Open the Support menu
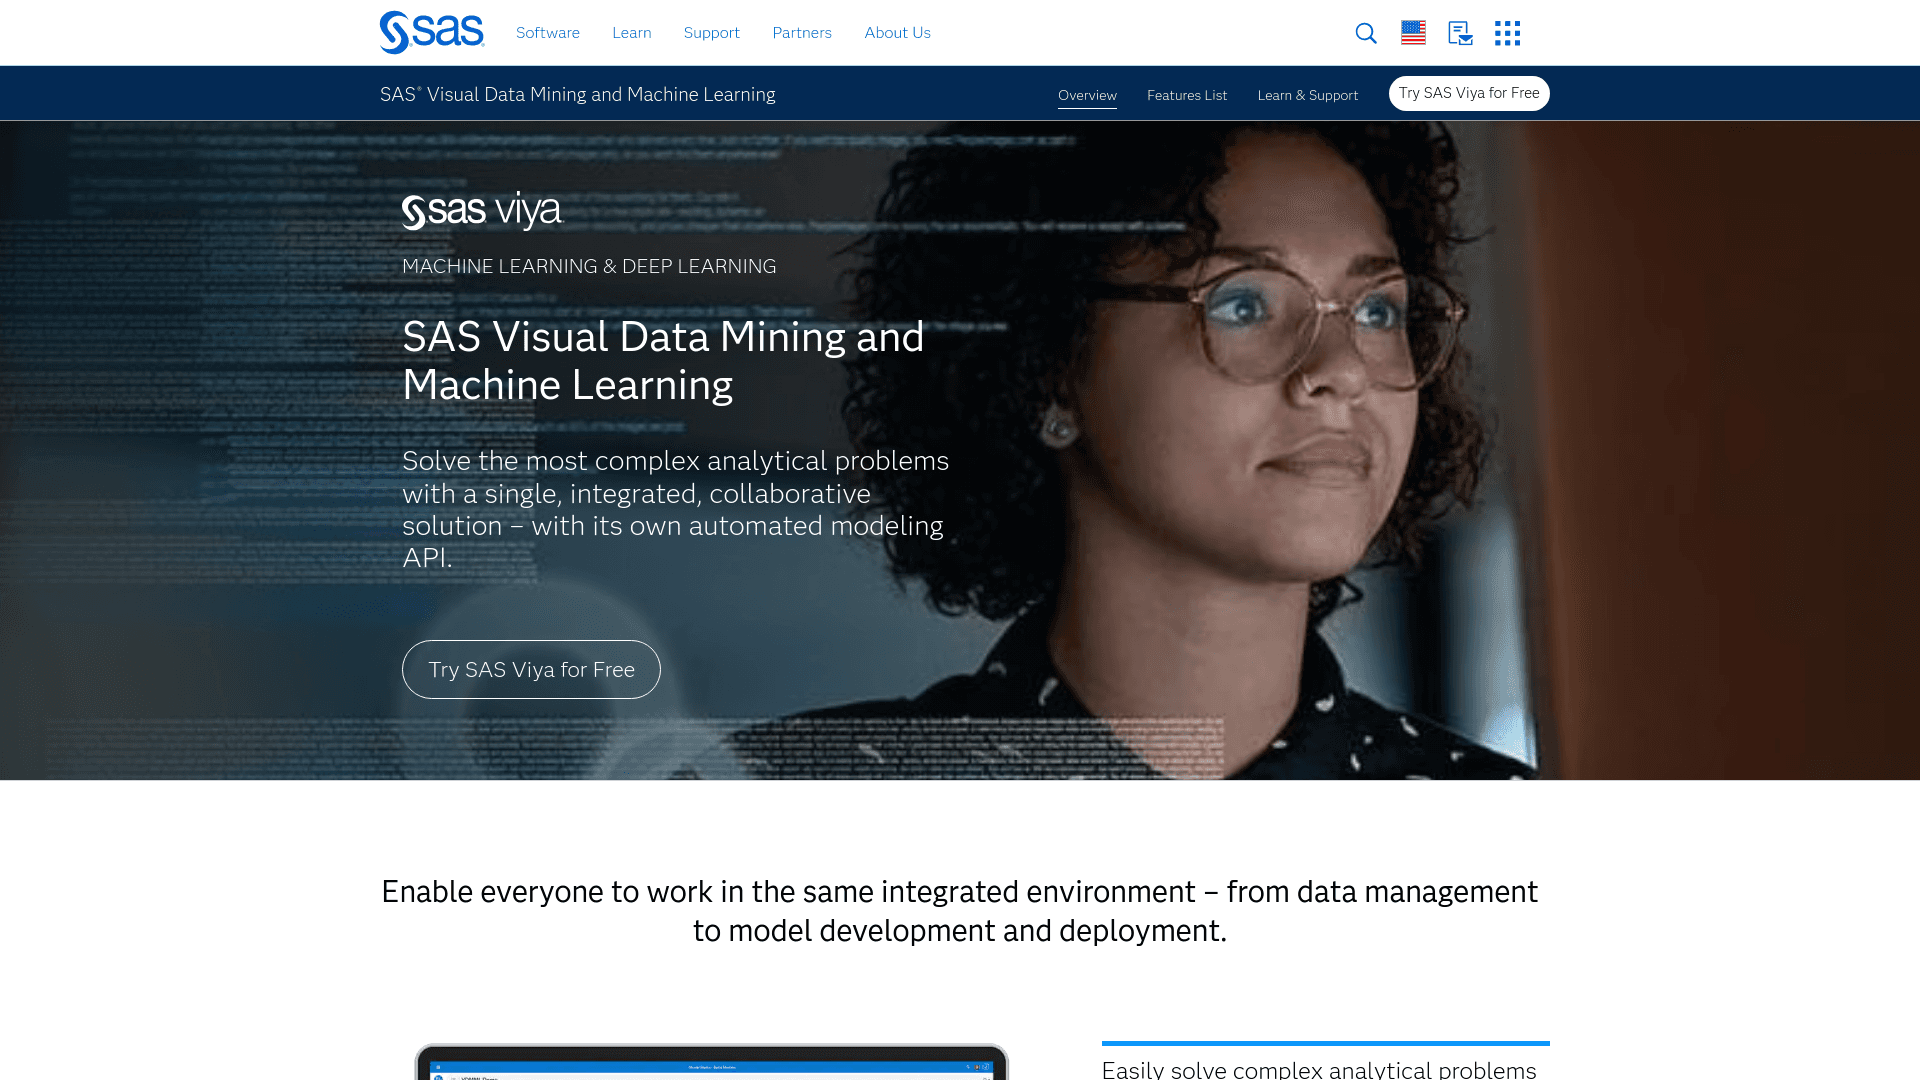This screenshot has width=1920, height=1080. point(711,32)
